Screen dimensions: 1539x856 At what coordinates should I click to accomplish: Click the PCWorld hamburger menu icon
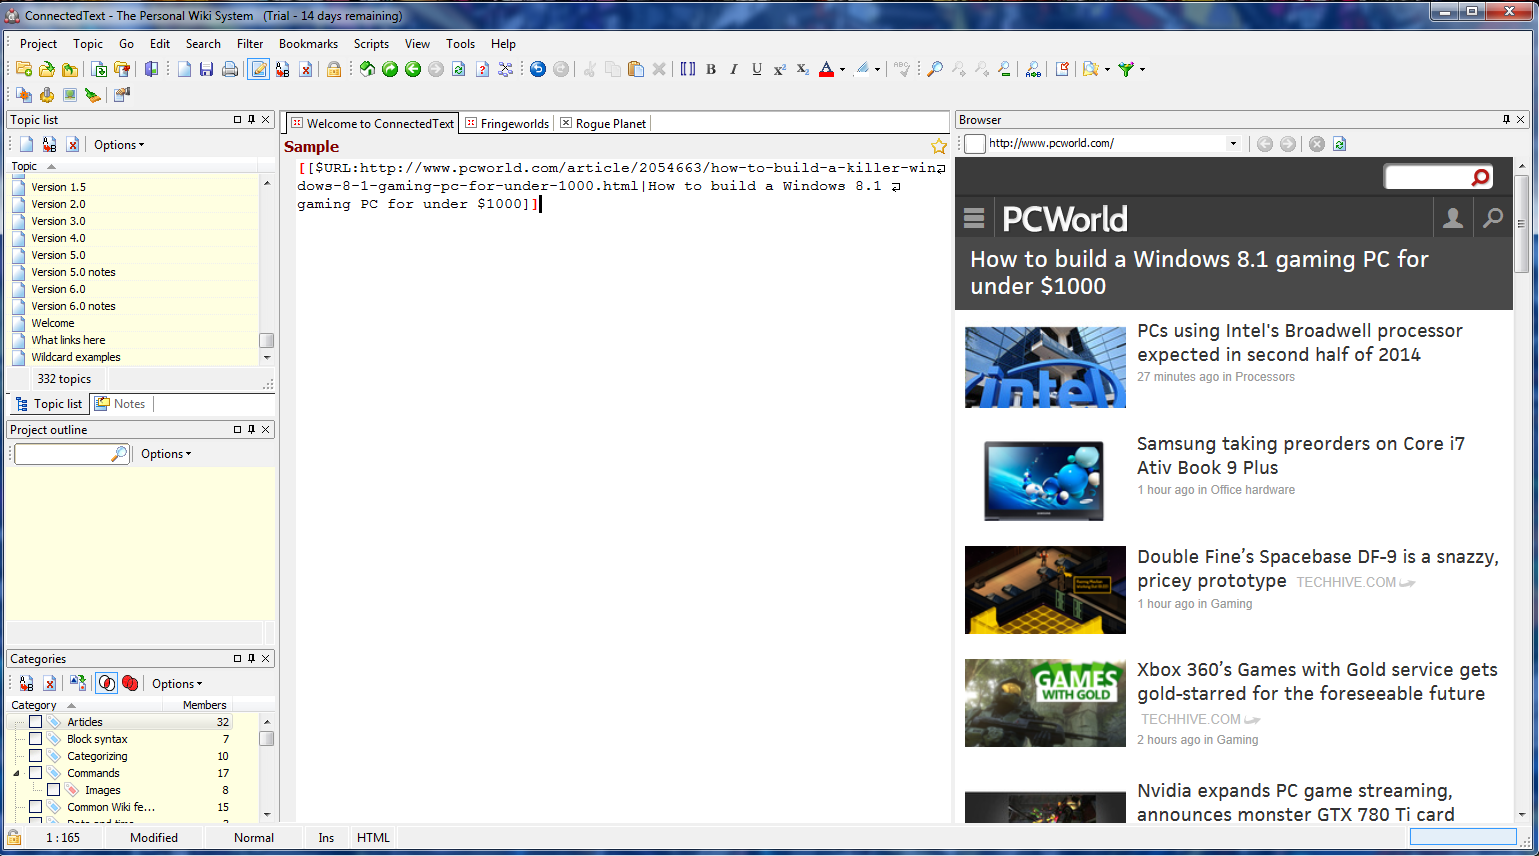click(974, 218)
